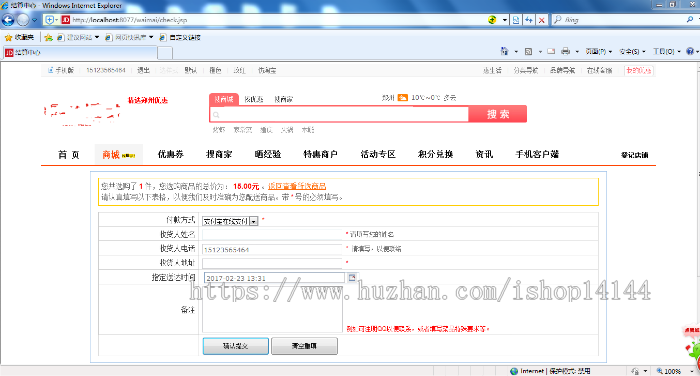Viewport: 700px width, 376px height.
Task: Click the red JD site icon in address bar
Action: pyautogui.click(x=66, y=20)
